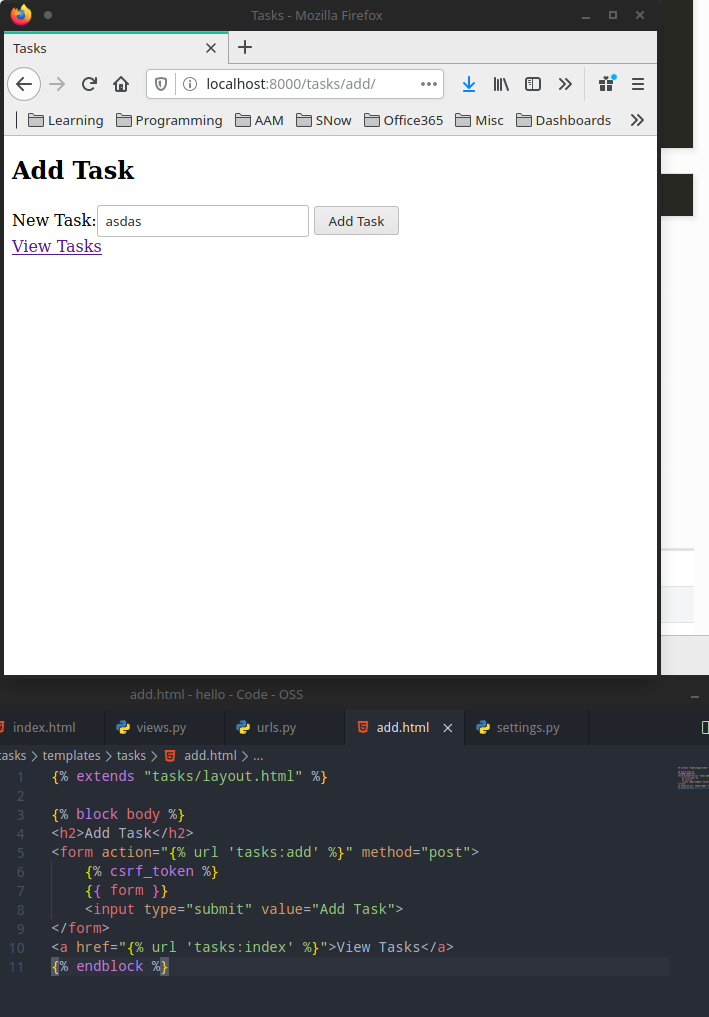Open the Dashboards bookmarks folder
The height and width of the screenshot is (1017, 709).
(564, 120)
